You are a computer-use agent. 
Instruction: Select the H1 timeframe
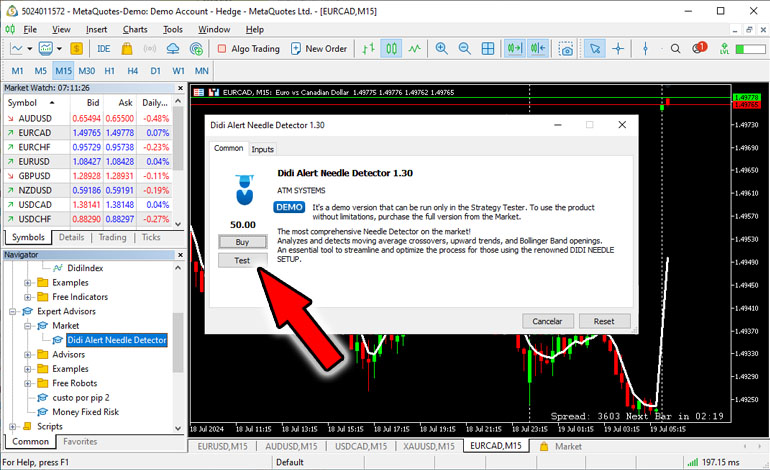110,71
